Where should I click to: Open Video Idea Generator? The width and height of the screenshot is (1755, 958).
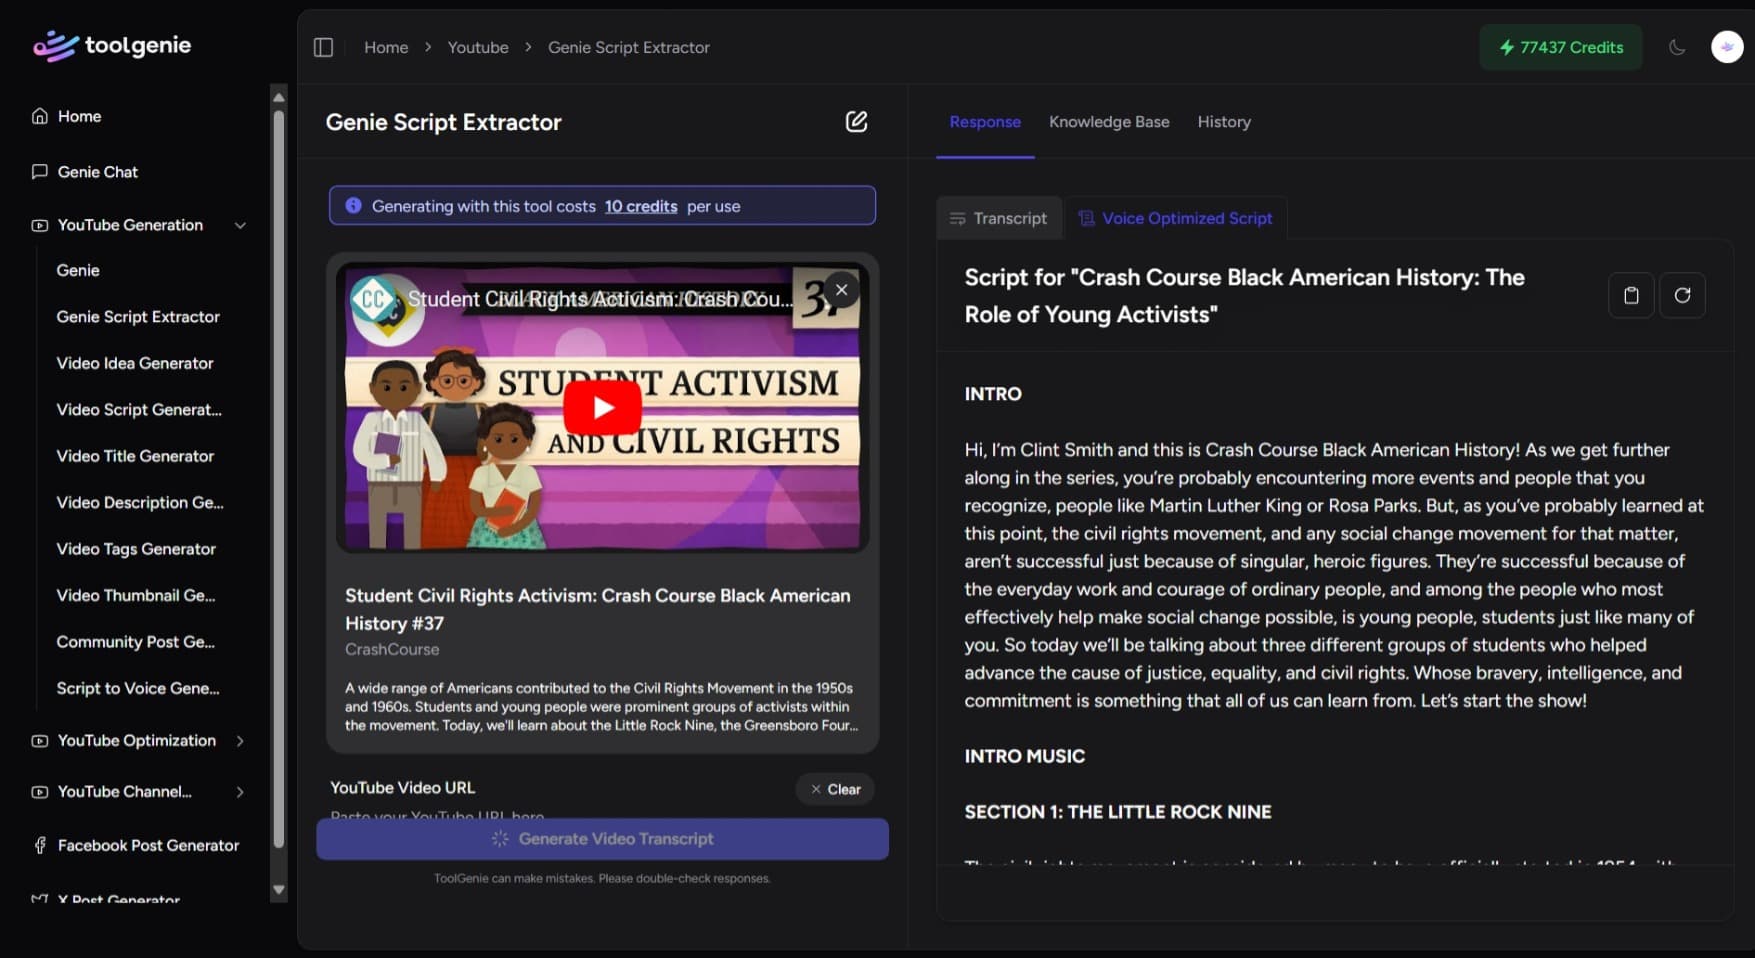point(135,363)
